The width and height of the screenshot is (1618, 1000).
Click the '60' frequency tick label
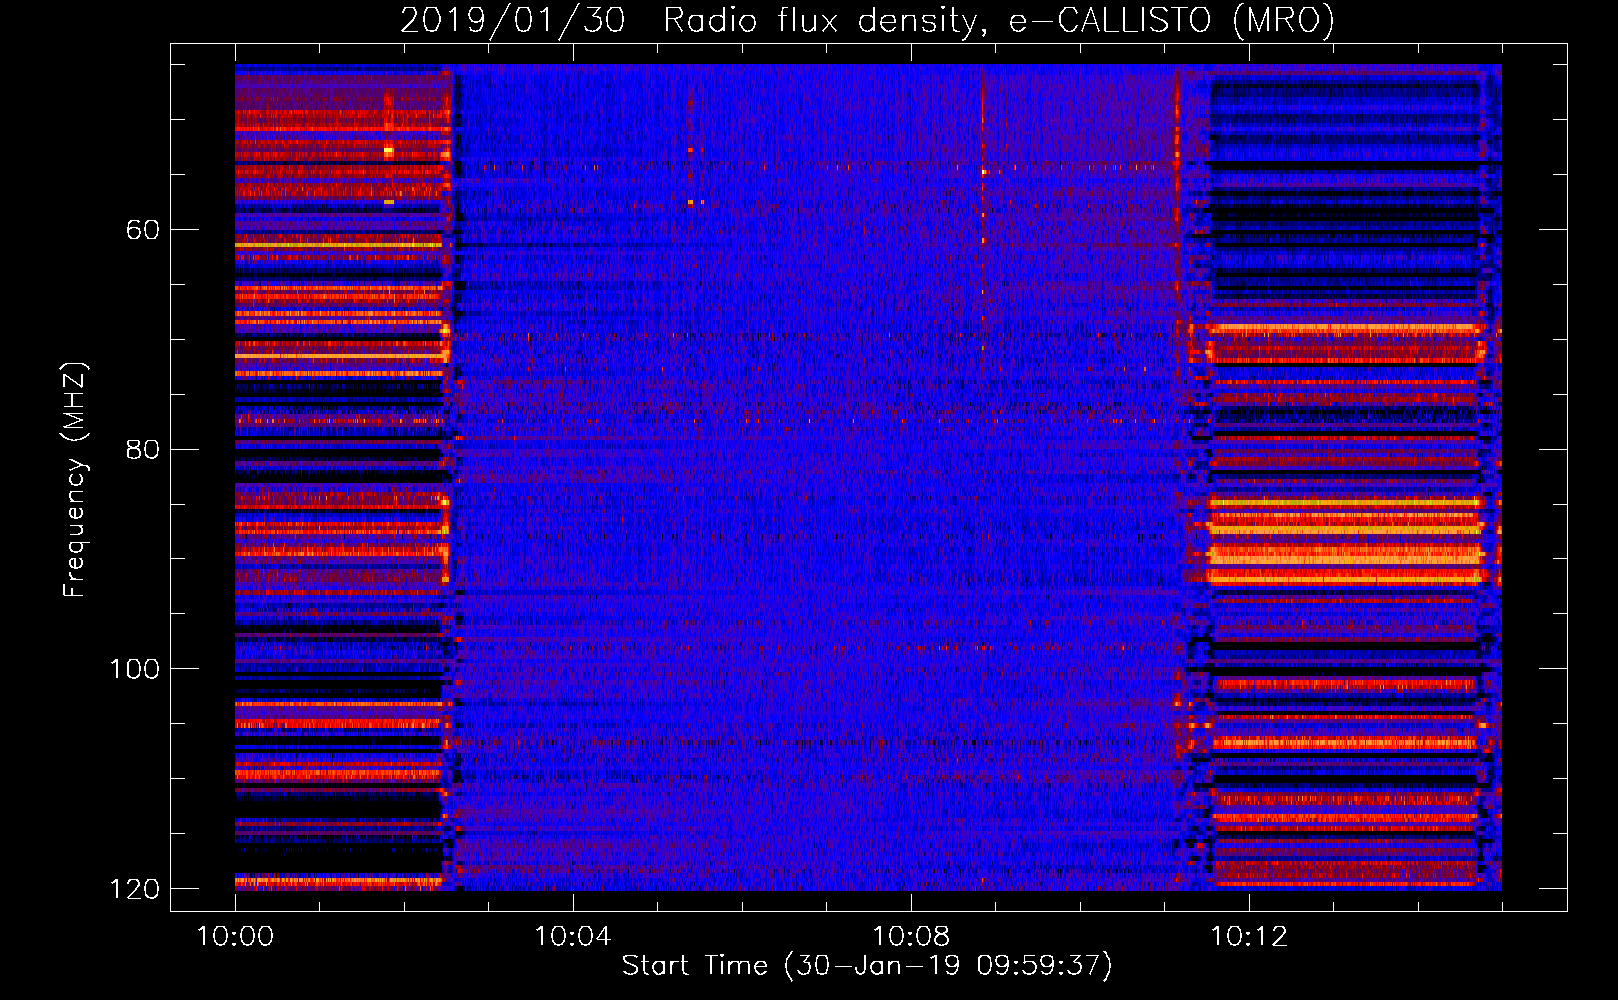[x=143, y=230]
